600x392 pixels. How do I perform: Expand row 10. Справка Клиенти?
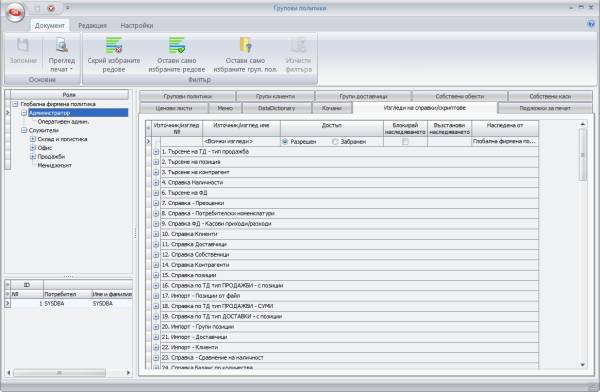[156, 234]
